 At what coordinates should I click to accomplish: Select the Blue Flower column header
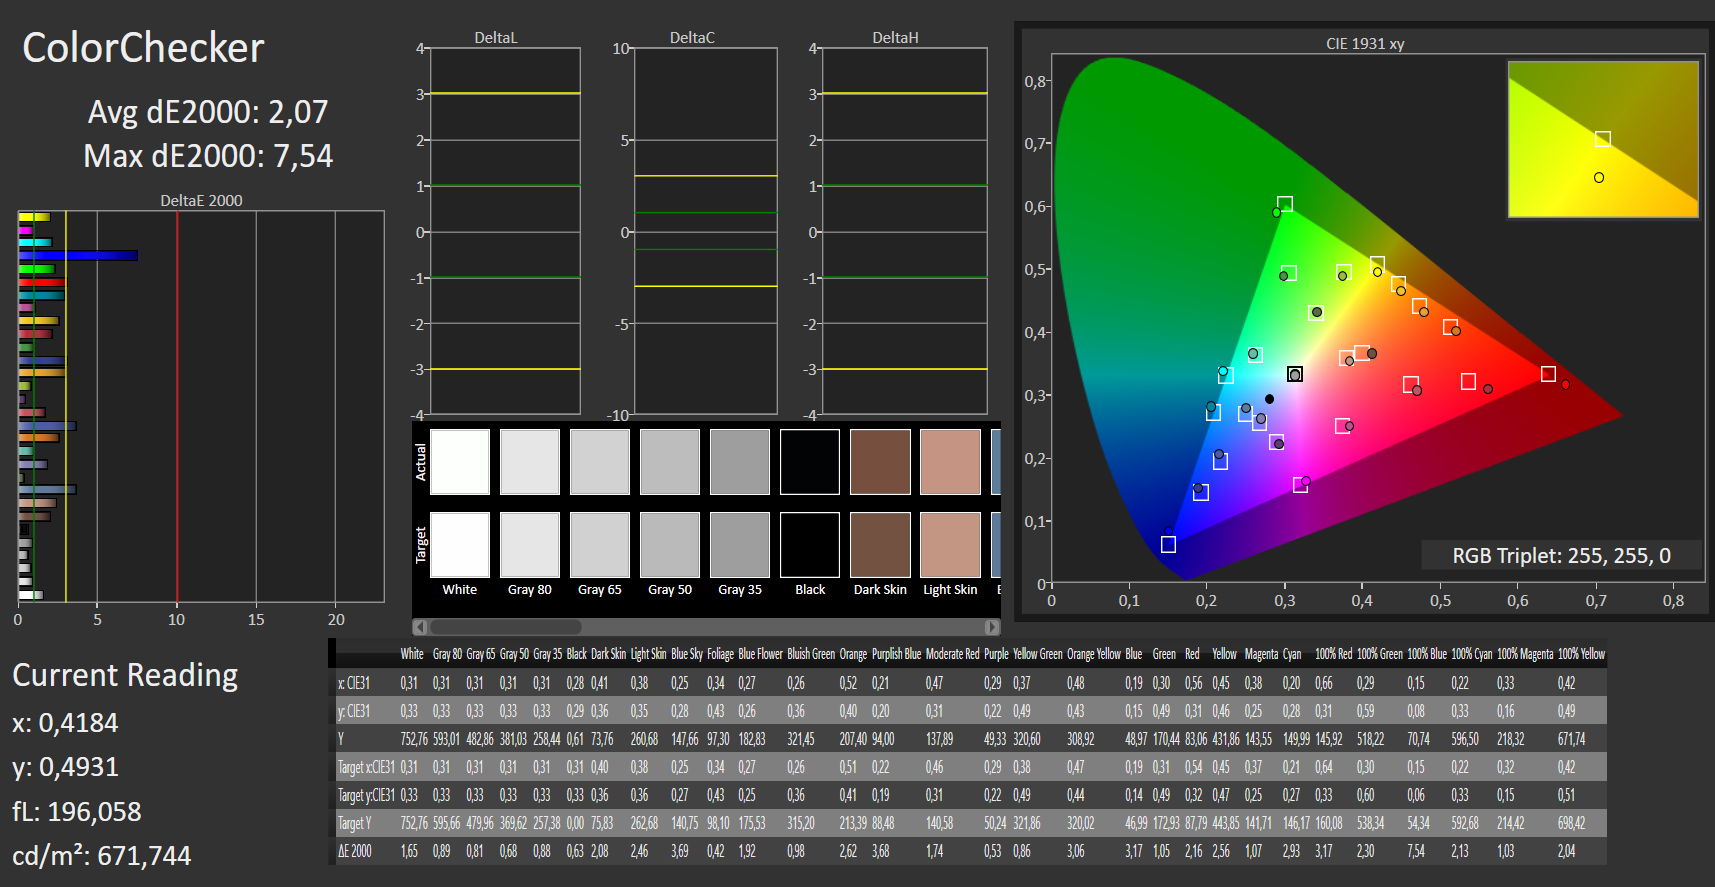(760, 654)
